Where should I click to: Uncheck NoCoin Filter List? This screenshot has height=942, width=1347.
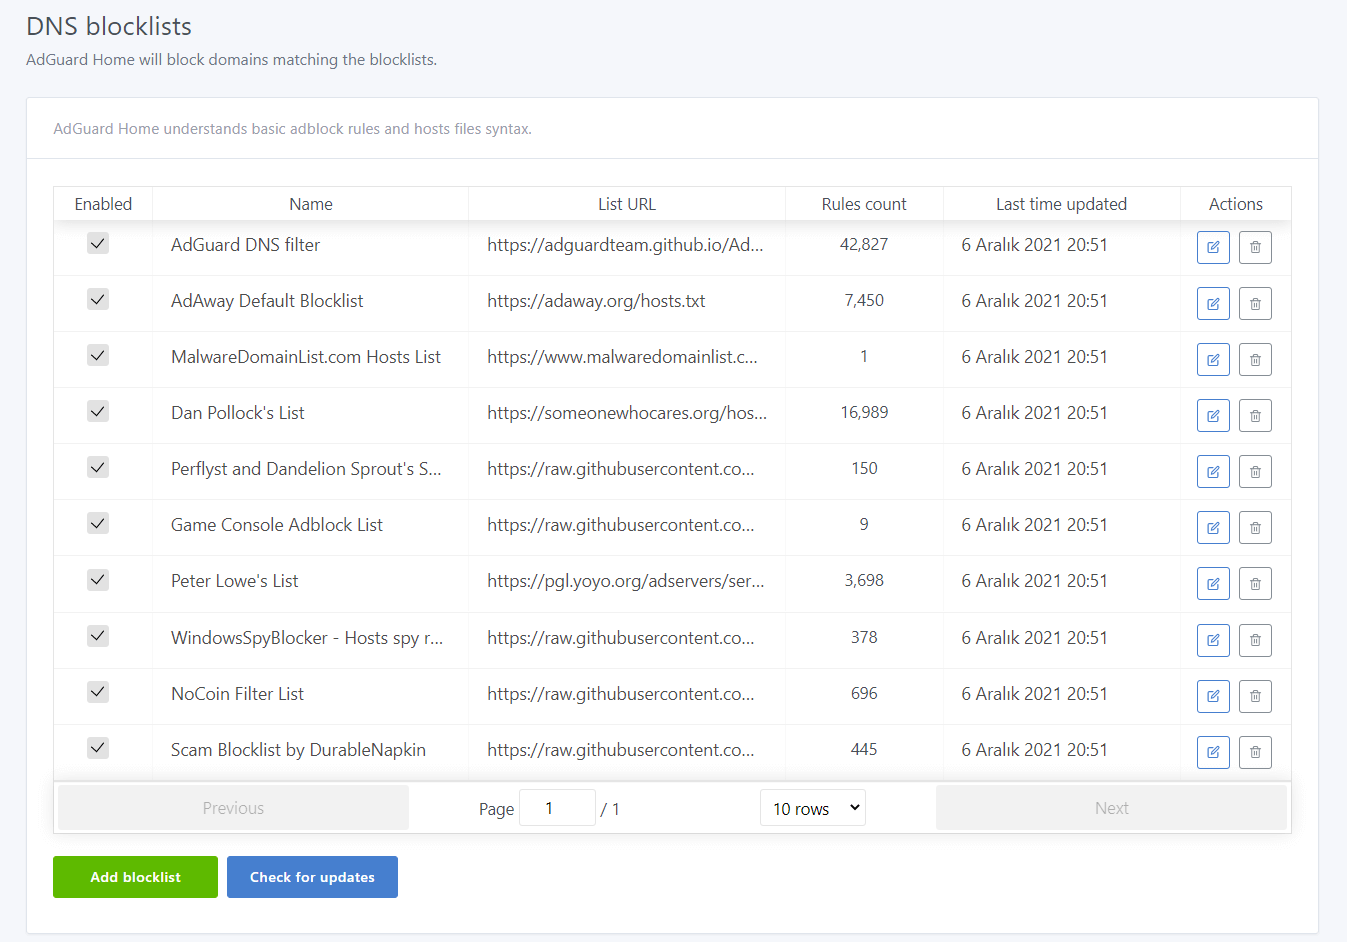(x=98, y=692)
